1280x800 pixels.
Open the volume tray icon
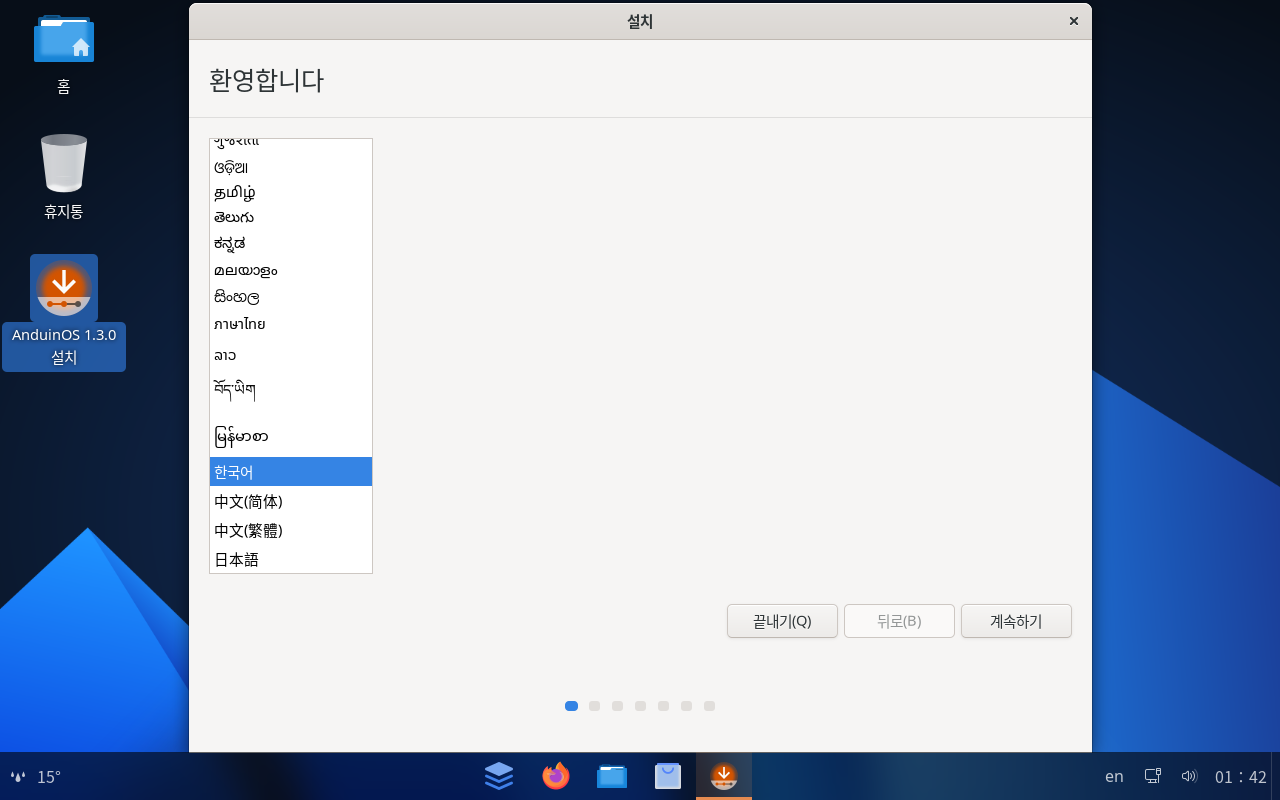[x=1189, y=776]
